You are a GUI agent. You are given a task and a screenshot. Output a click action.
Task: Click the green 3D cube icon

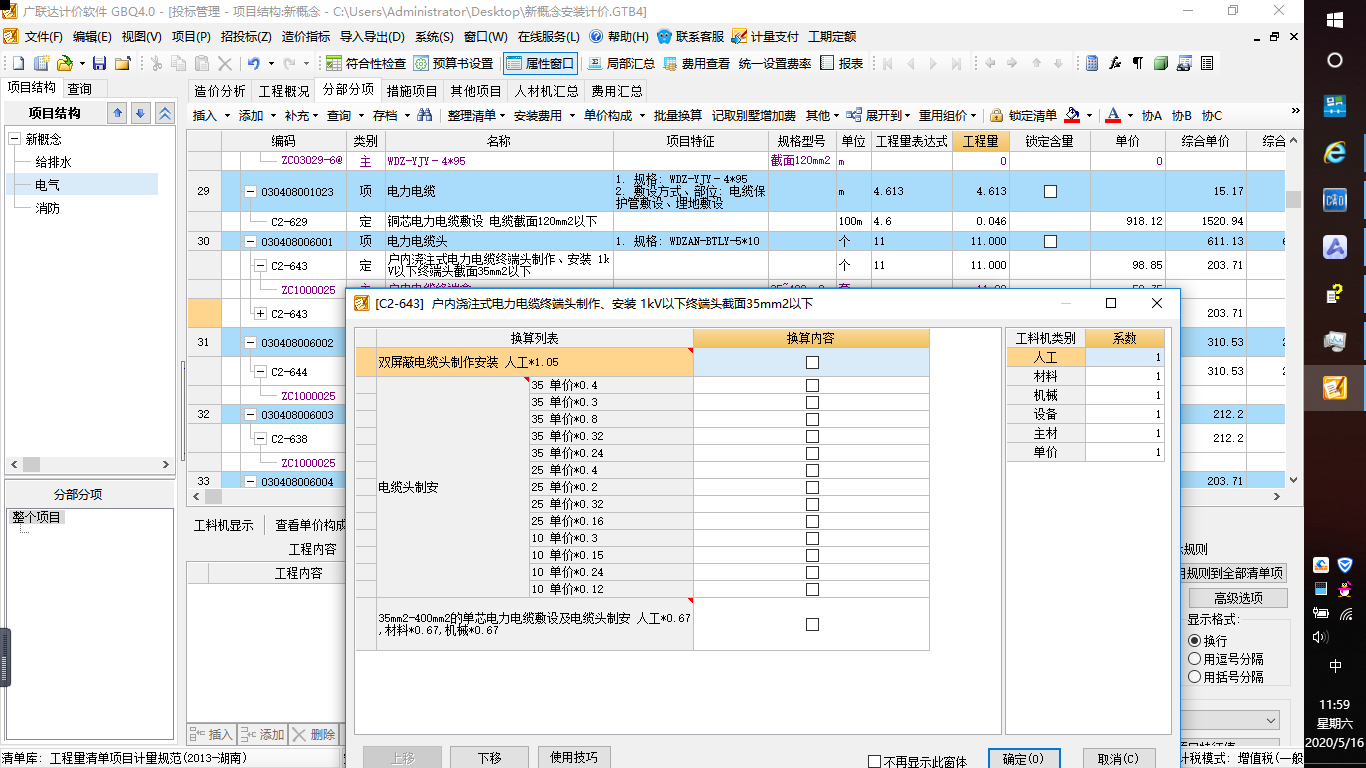click(1160, 63)
